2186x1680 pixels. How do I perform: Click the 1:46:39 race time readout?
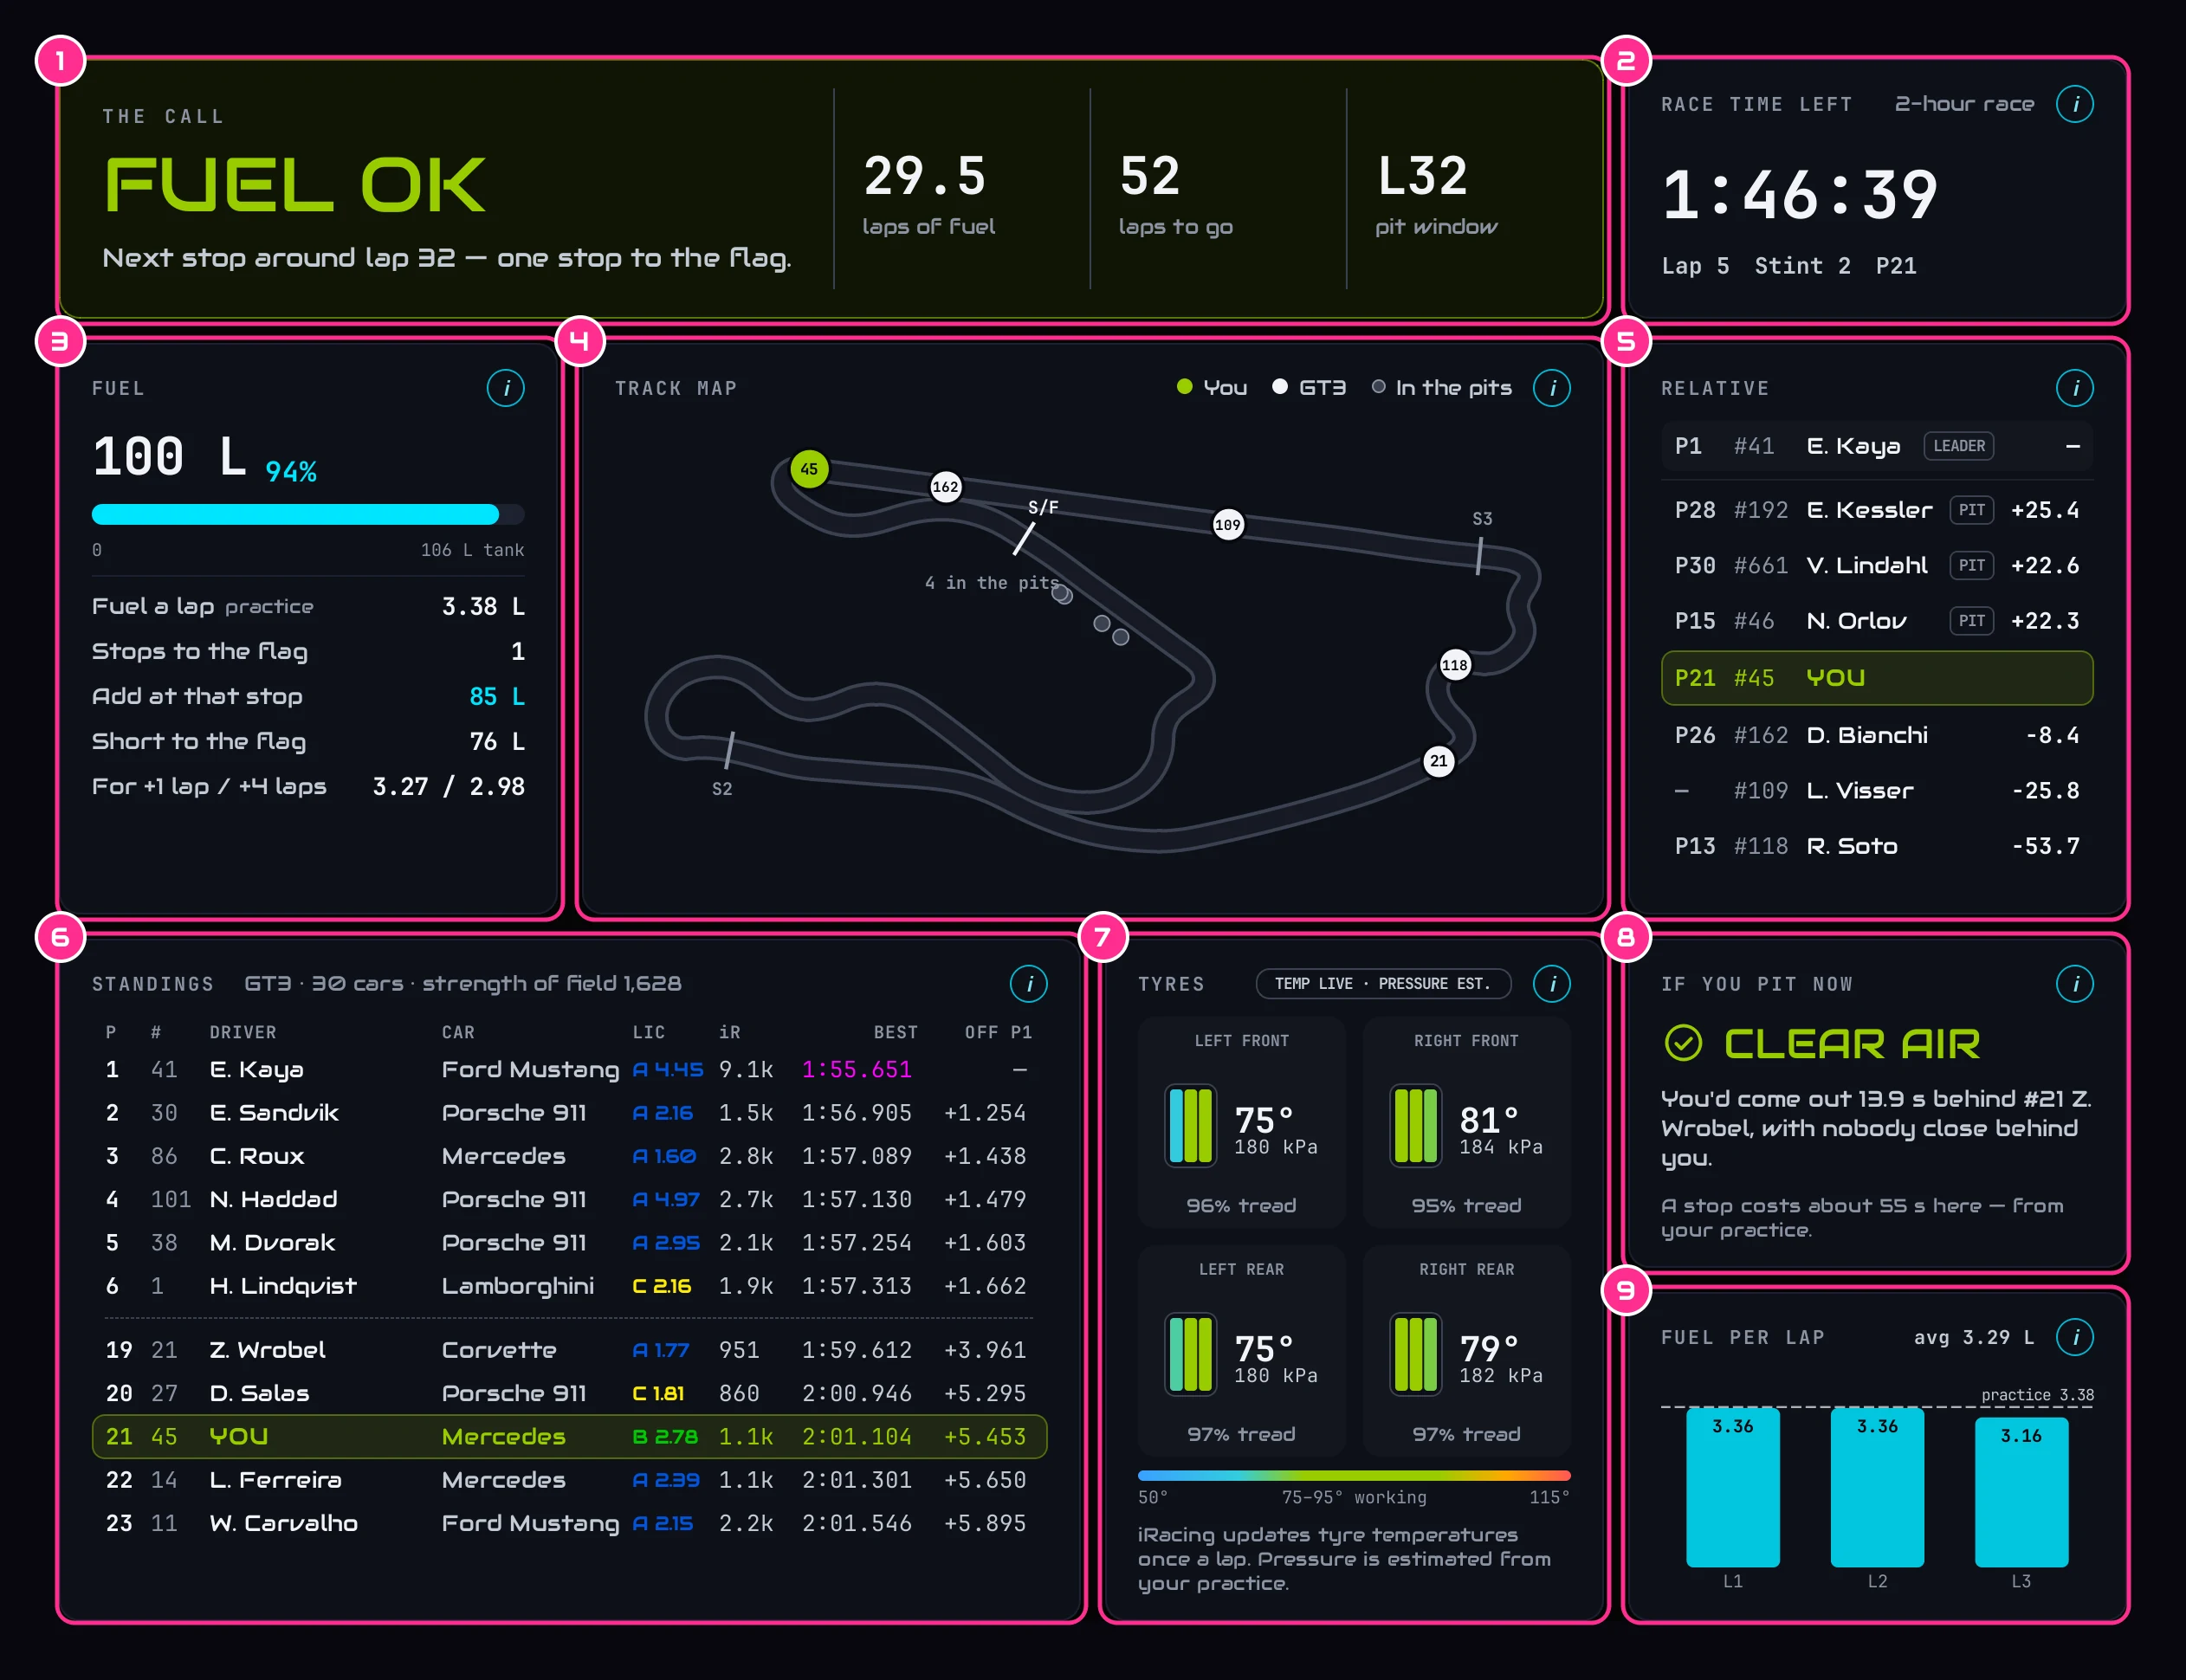tap(1800, 195)
